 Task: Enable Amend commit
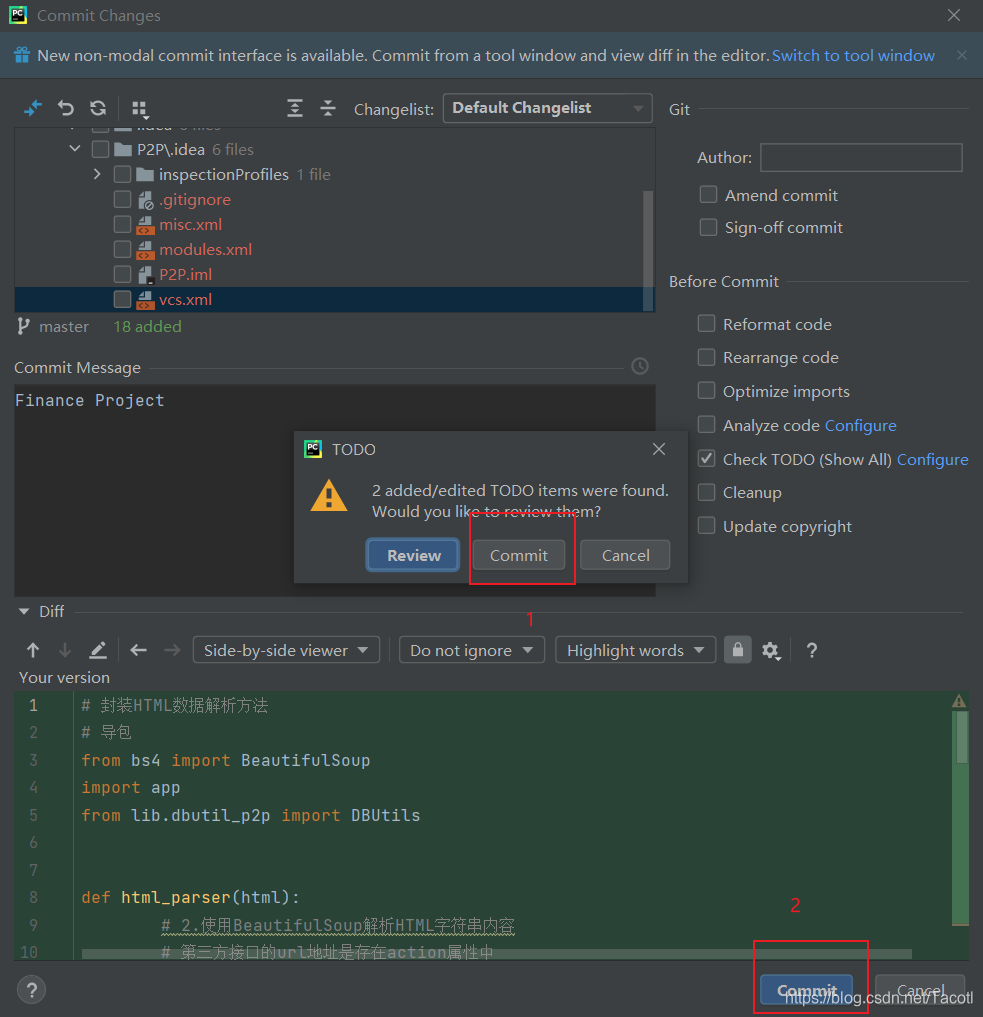click(708, 195)
